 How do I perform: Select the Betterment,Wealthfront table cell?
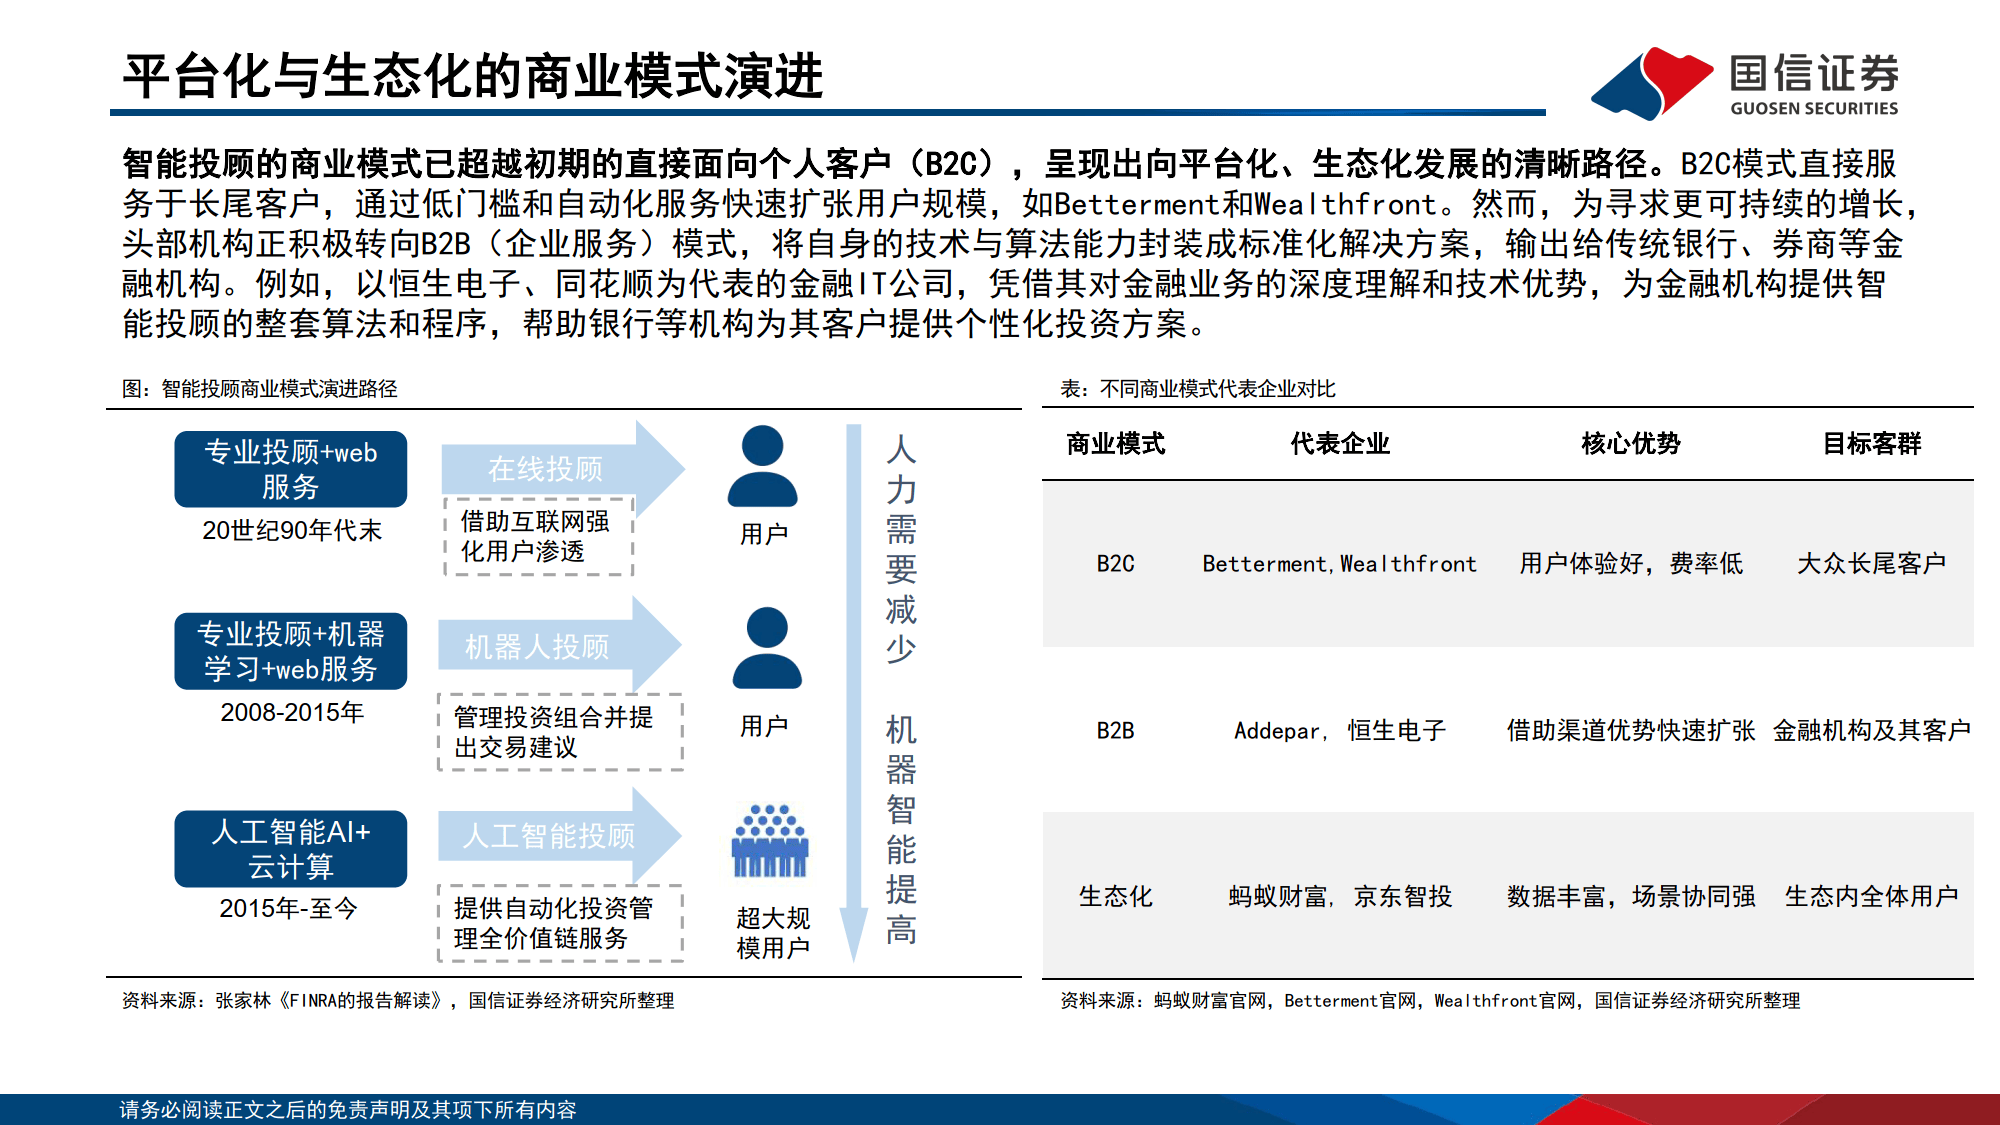1338,563
